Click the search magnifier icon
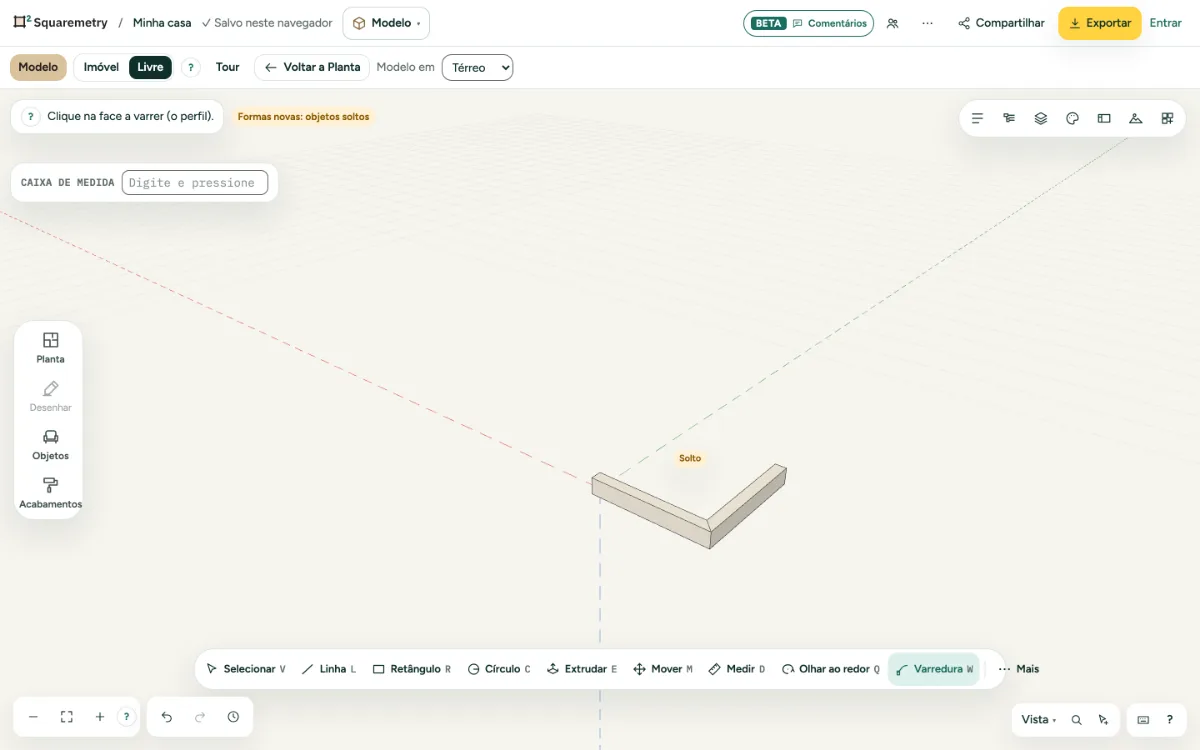 tap(1076, 720)
